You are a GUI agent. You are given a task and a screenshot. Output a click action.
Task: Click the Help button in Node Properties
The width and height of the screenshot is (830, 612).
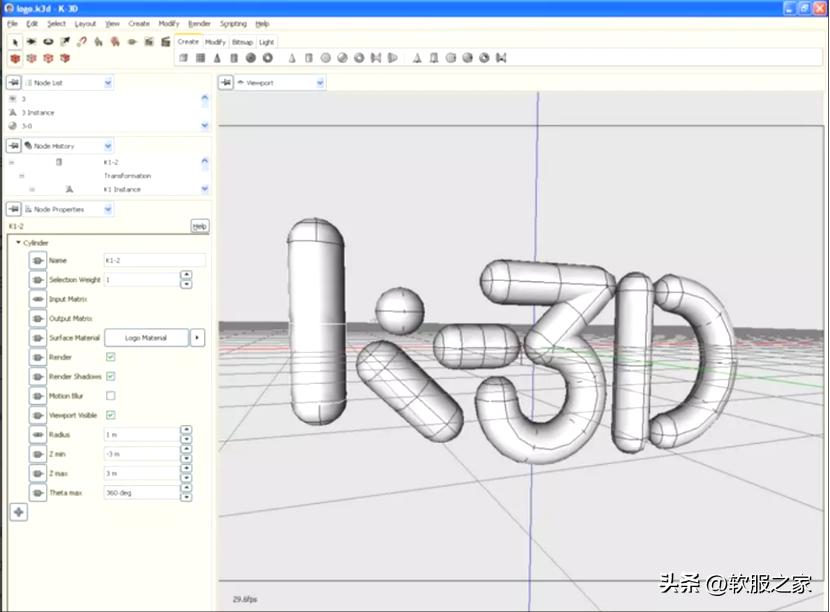pos(200,227)
